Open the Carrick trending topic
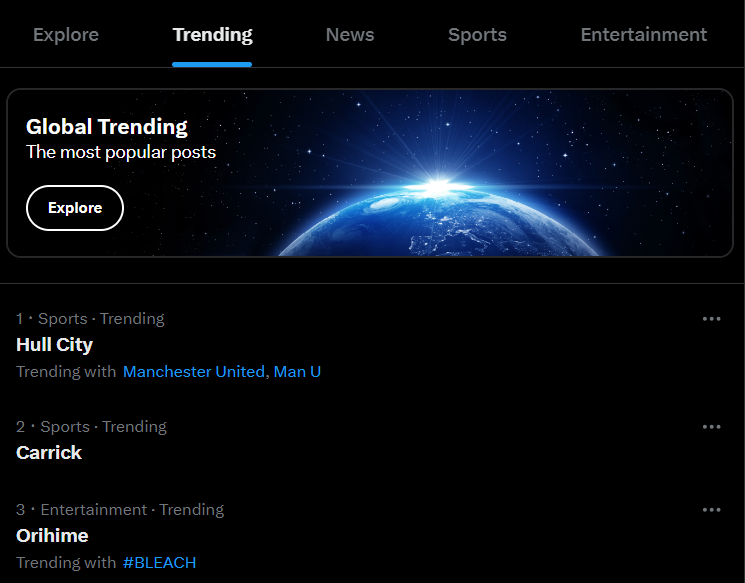 point(49,452)
